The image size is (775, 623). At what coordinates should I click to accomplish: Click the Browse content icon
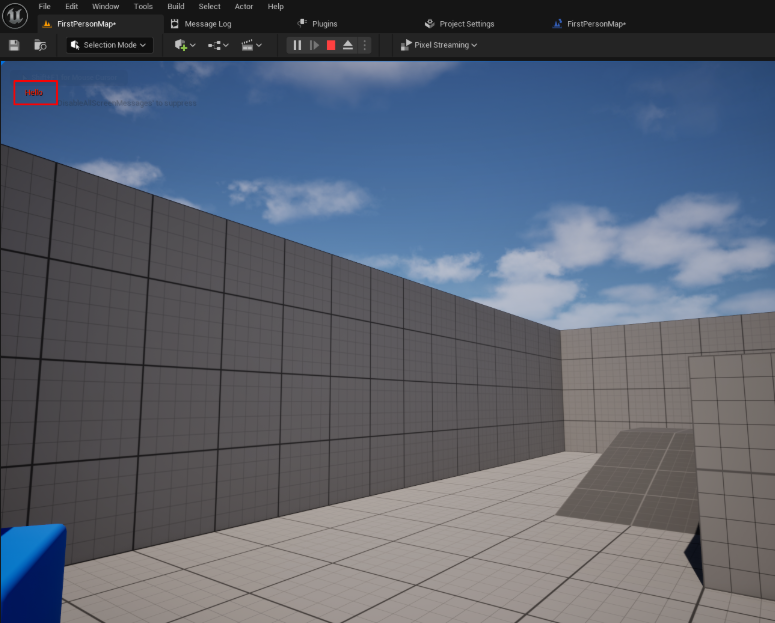coord(40,45)
